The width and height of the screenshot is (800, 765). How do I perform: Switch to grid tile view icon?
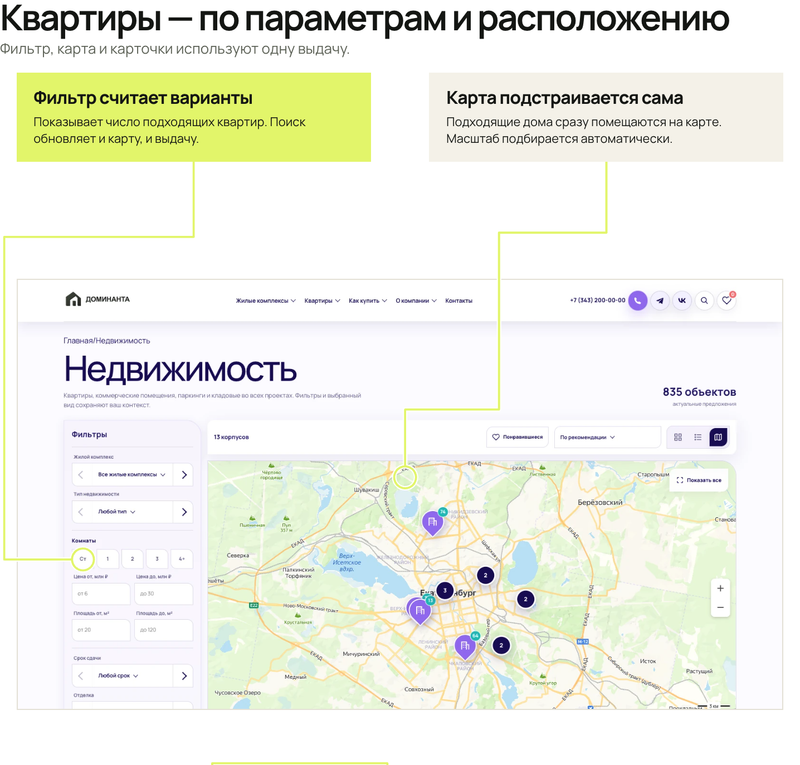(x=678, y=437)
